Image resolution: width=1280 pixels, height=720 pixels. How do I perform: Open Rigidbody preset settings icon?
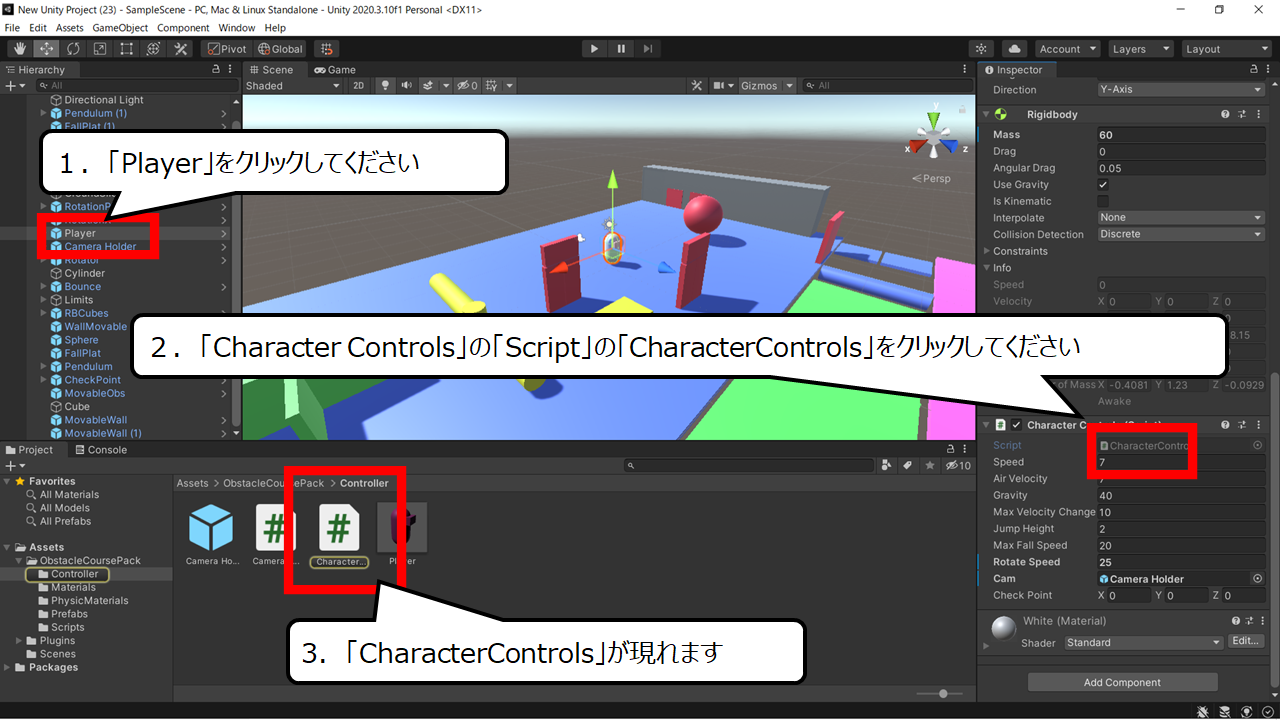point(1241,114)
